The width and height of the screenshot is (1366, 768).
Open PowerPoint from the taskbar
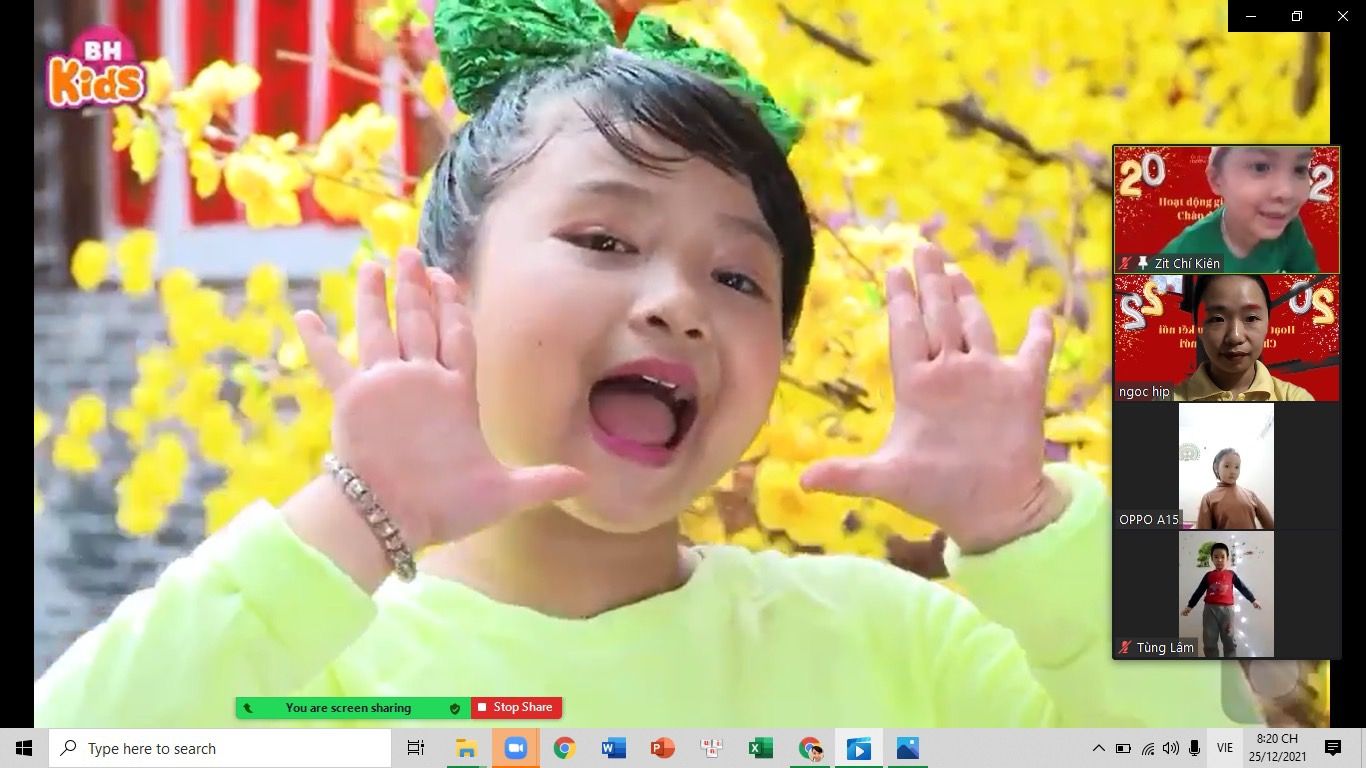662,748
